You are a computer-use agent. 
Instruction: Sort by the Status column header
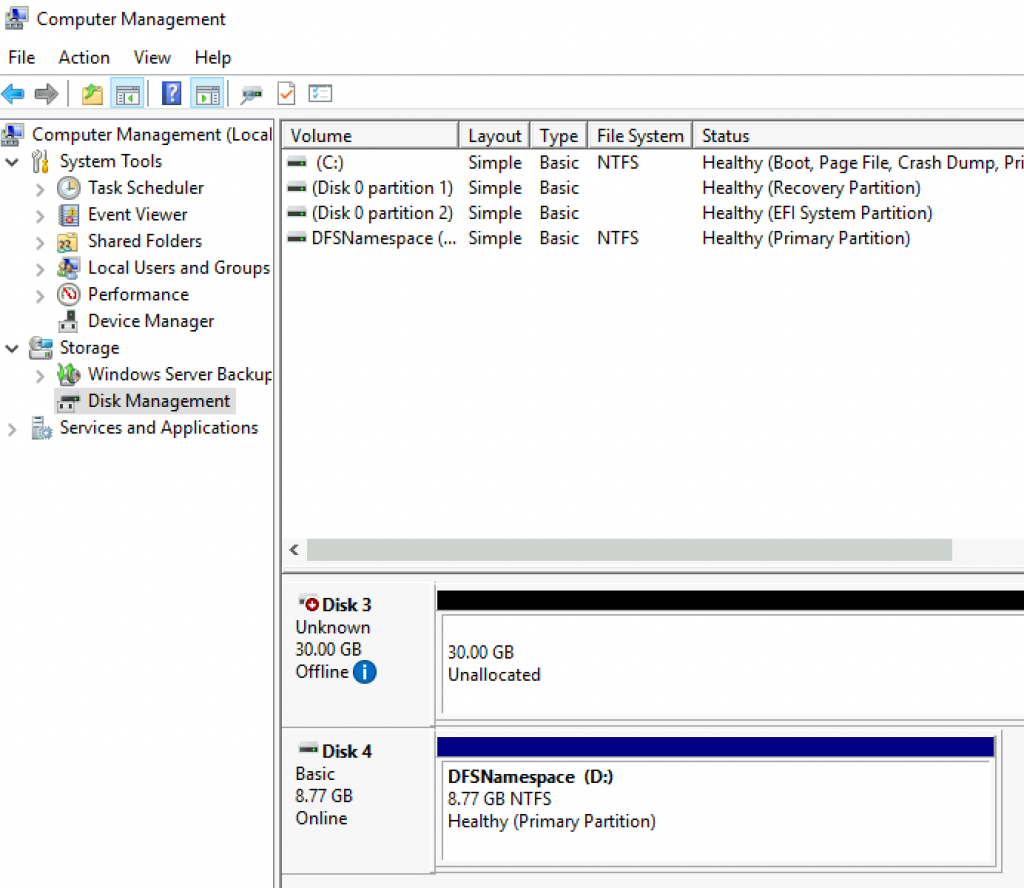pyautogui.click(x=858, y=136)
